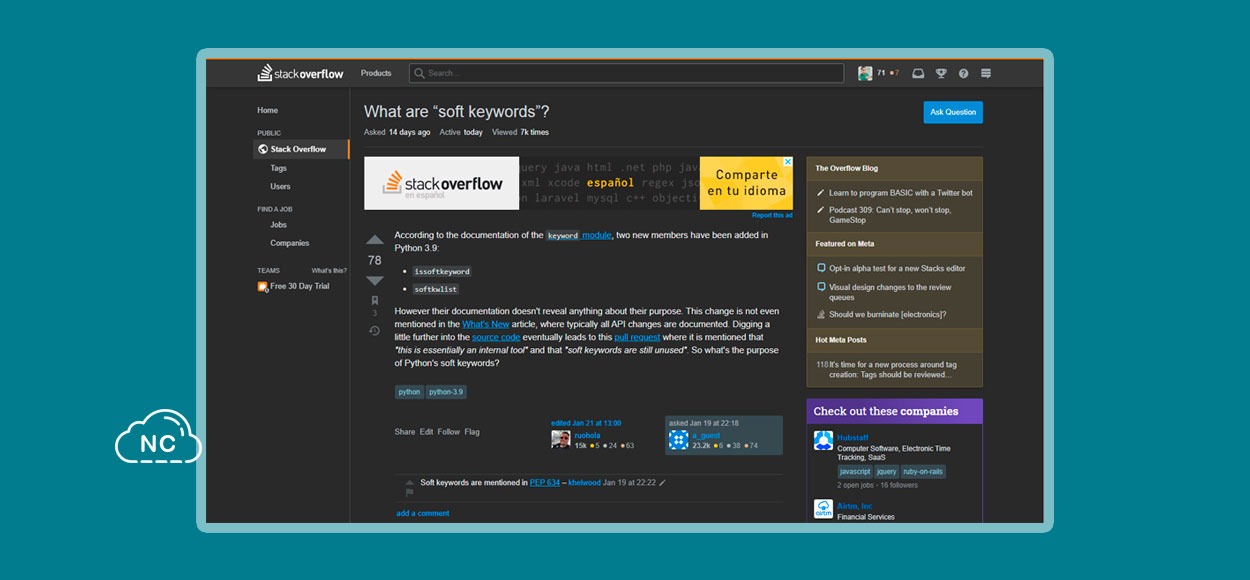Click the Airtm company logo
The width and height of the screenshot is (1250, 580).
tap(823, 508)
